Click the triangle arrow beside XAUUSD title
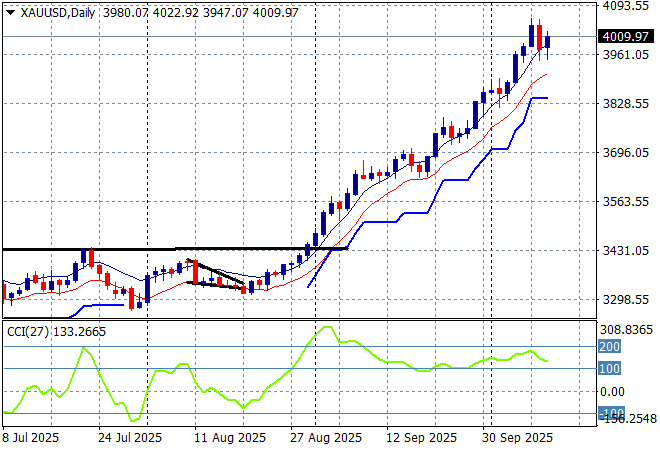Viewport: 660px width, 450px height. point(10,11)
